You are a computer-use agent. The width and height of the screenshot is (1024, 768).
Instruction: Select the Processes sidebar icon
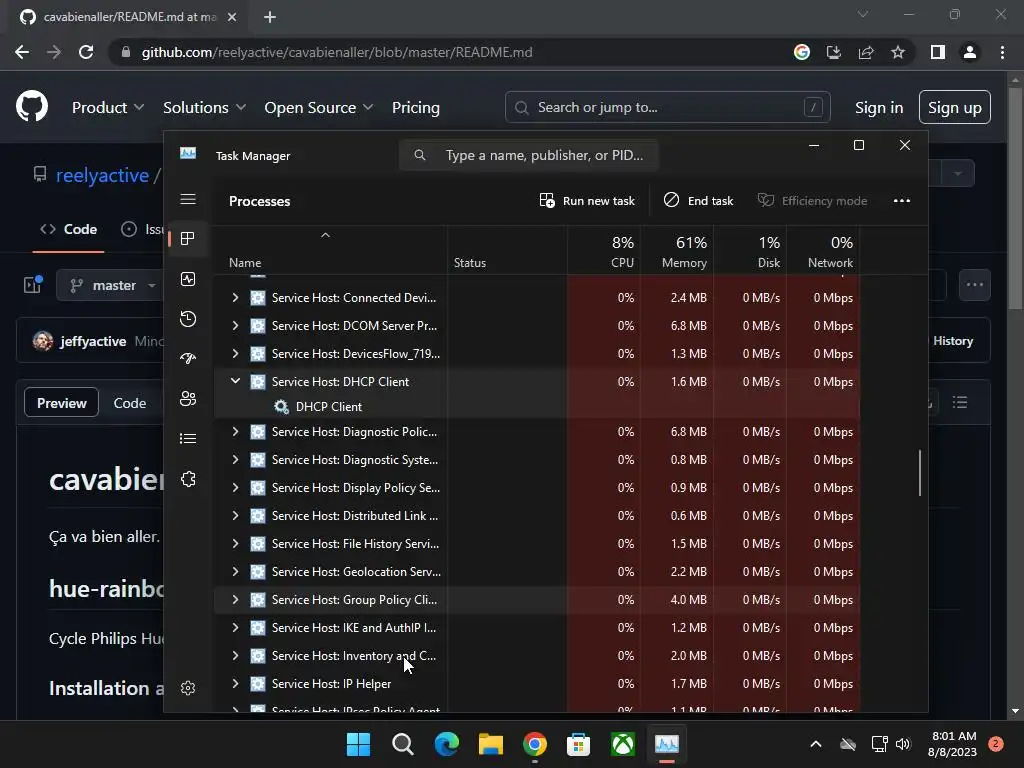(188, 239)
